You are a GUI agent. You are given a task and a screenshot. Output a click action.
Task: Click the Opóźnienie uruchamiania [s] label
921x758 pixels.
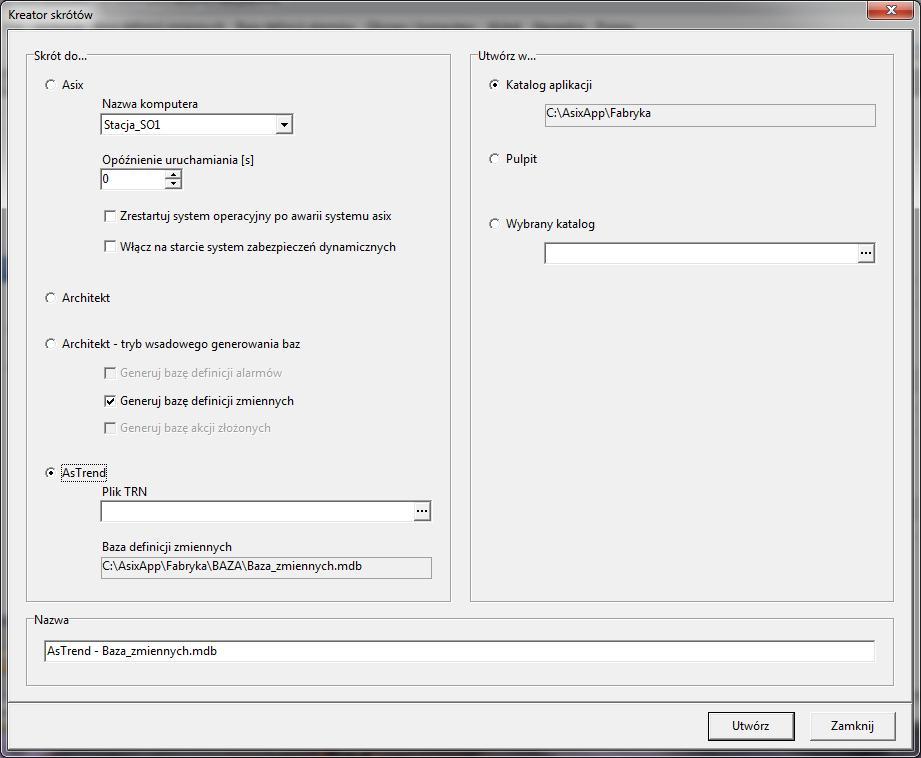click(x=178, y=160)
